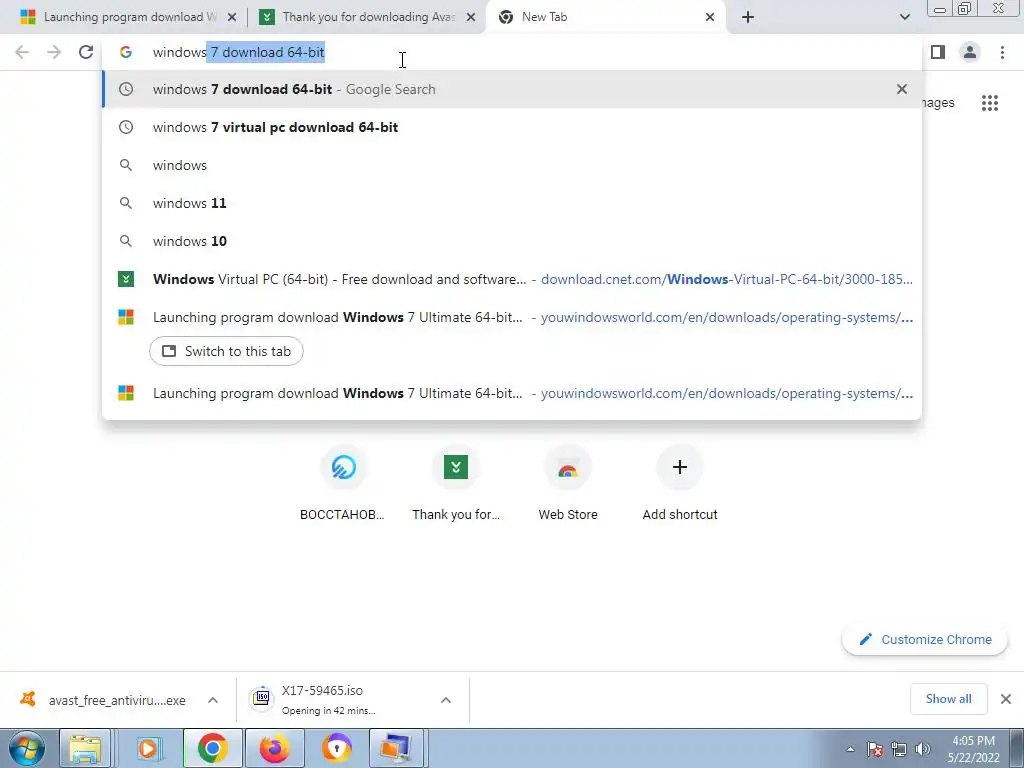Image resolution: width=1024 pixels, height=768 pixels.
Task: Switch to 'Launching program download' tab
Action: coord(123,17)
